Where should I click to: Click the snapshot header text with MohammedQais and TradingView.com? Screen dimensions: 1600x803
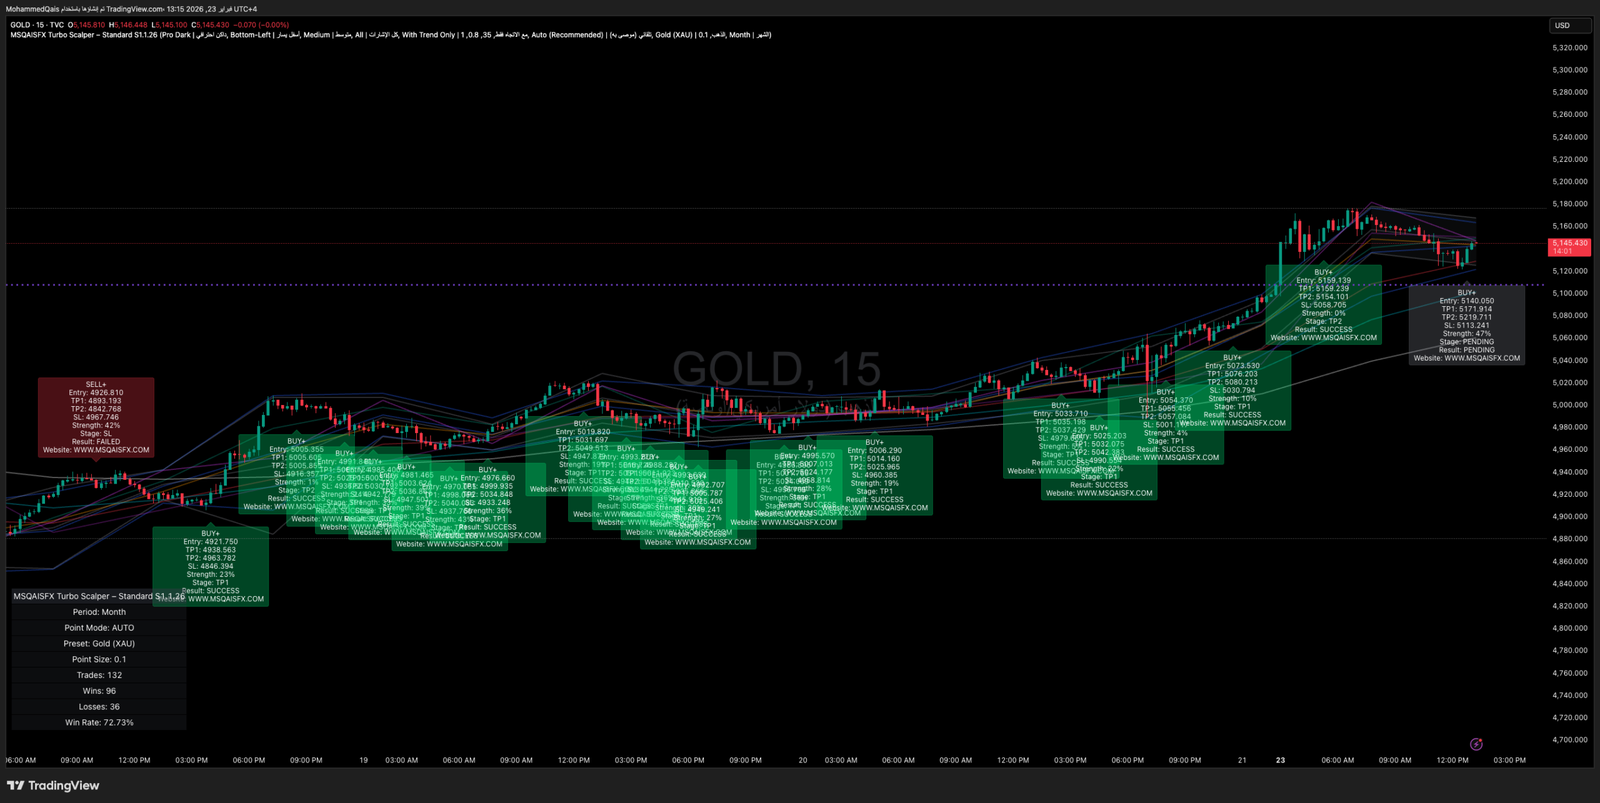click(132, 9)
